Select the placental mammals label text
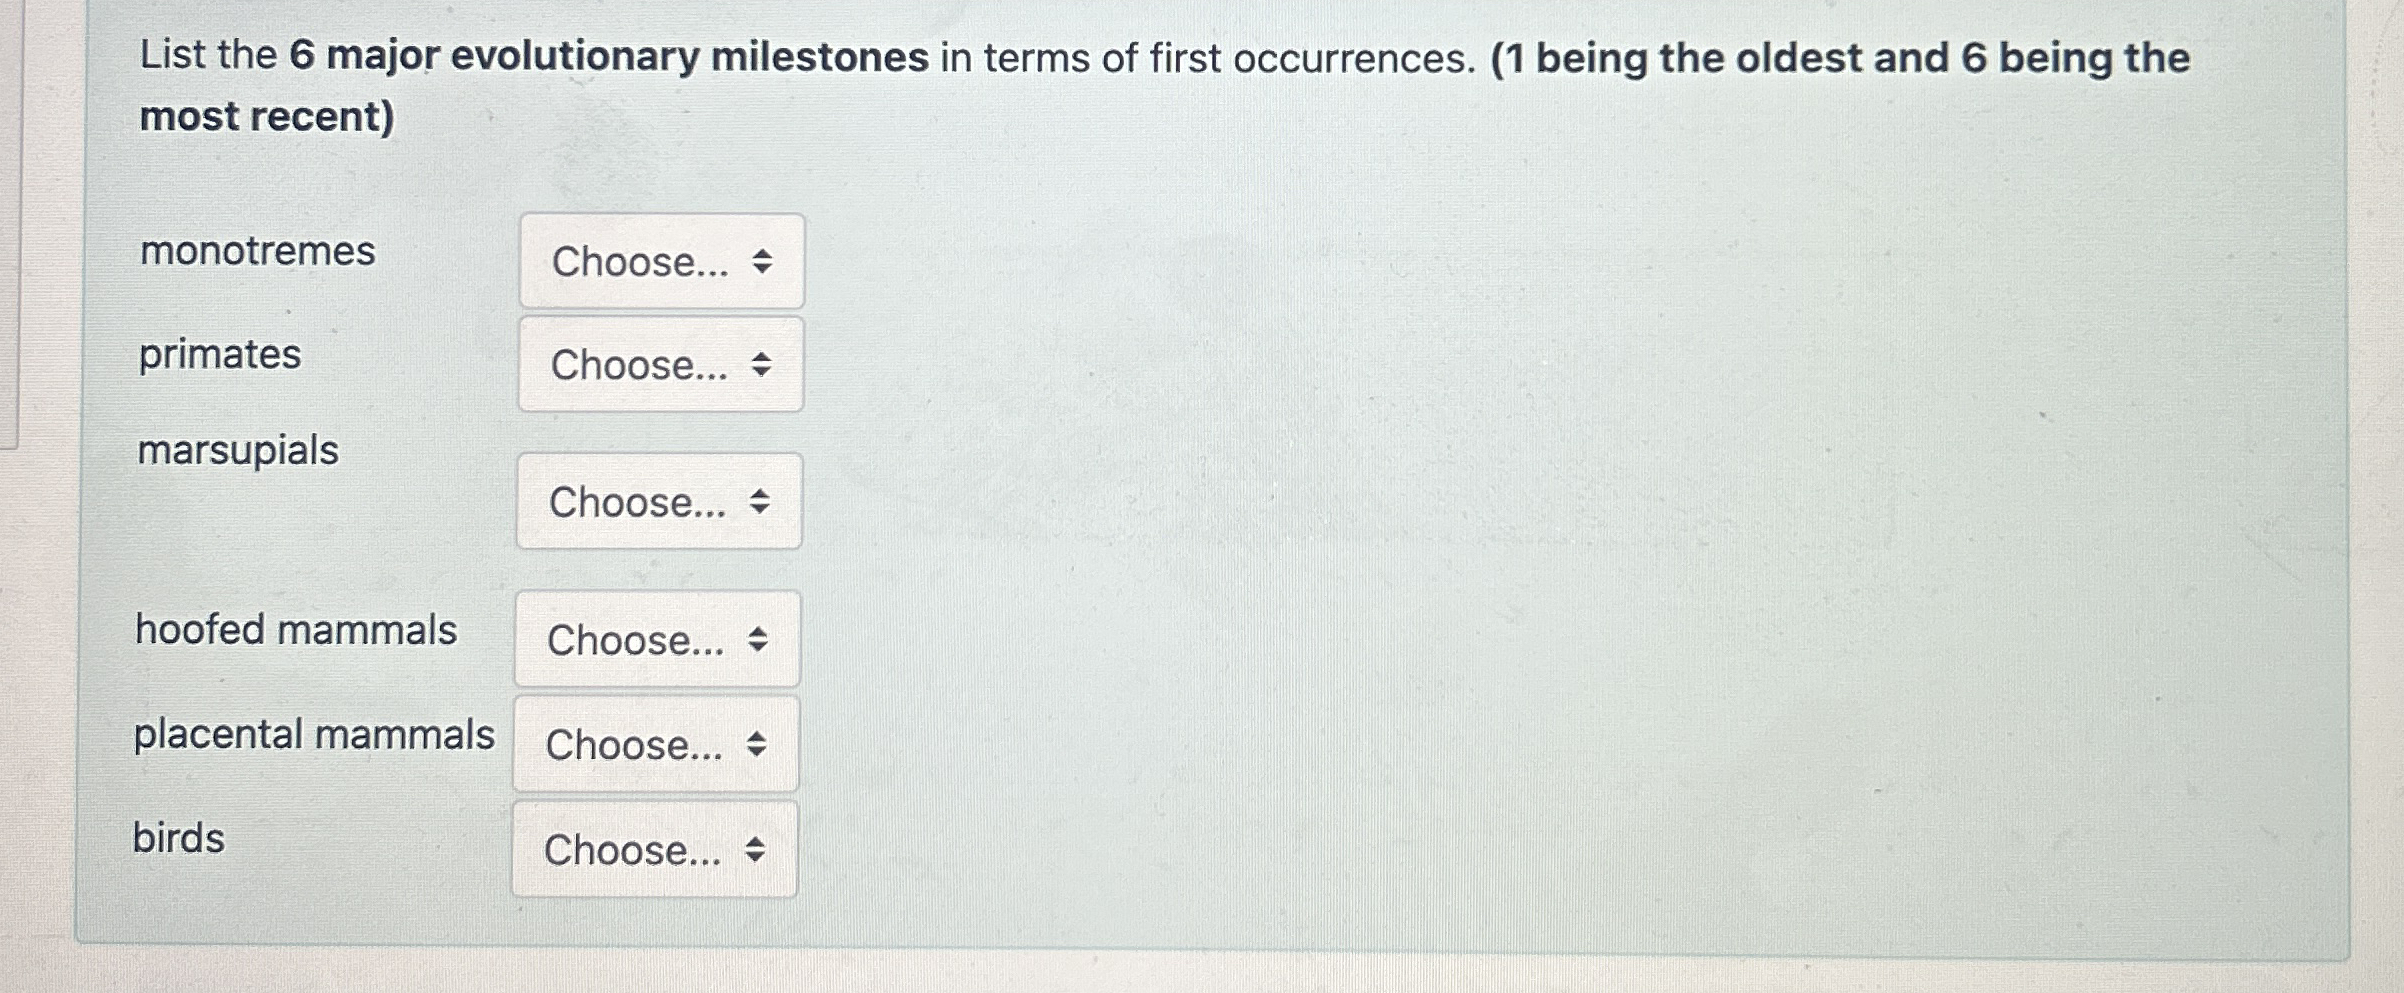This screenshot has width=2404, height=993. (316, 733)
